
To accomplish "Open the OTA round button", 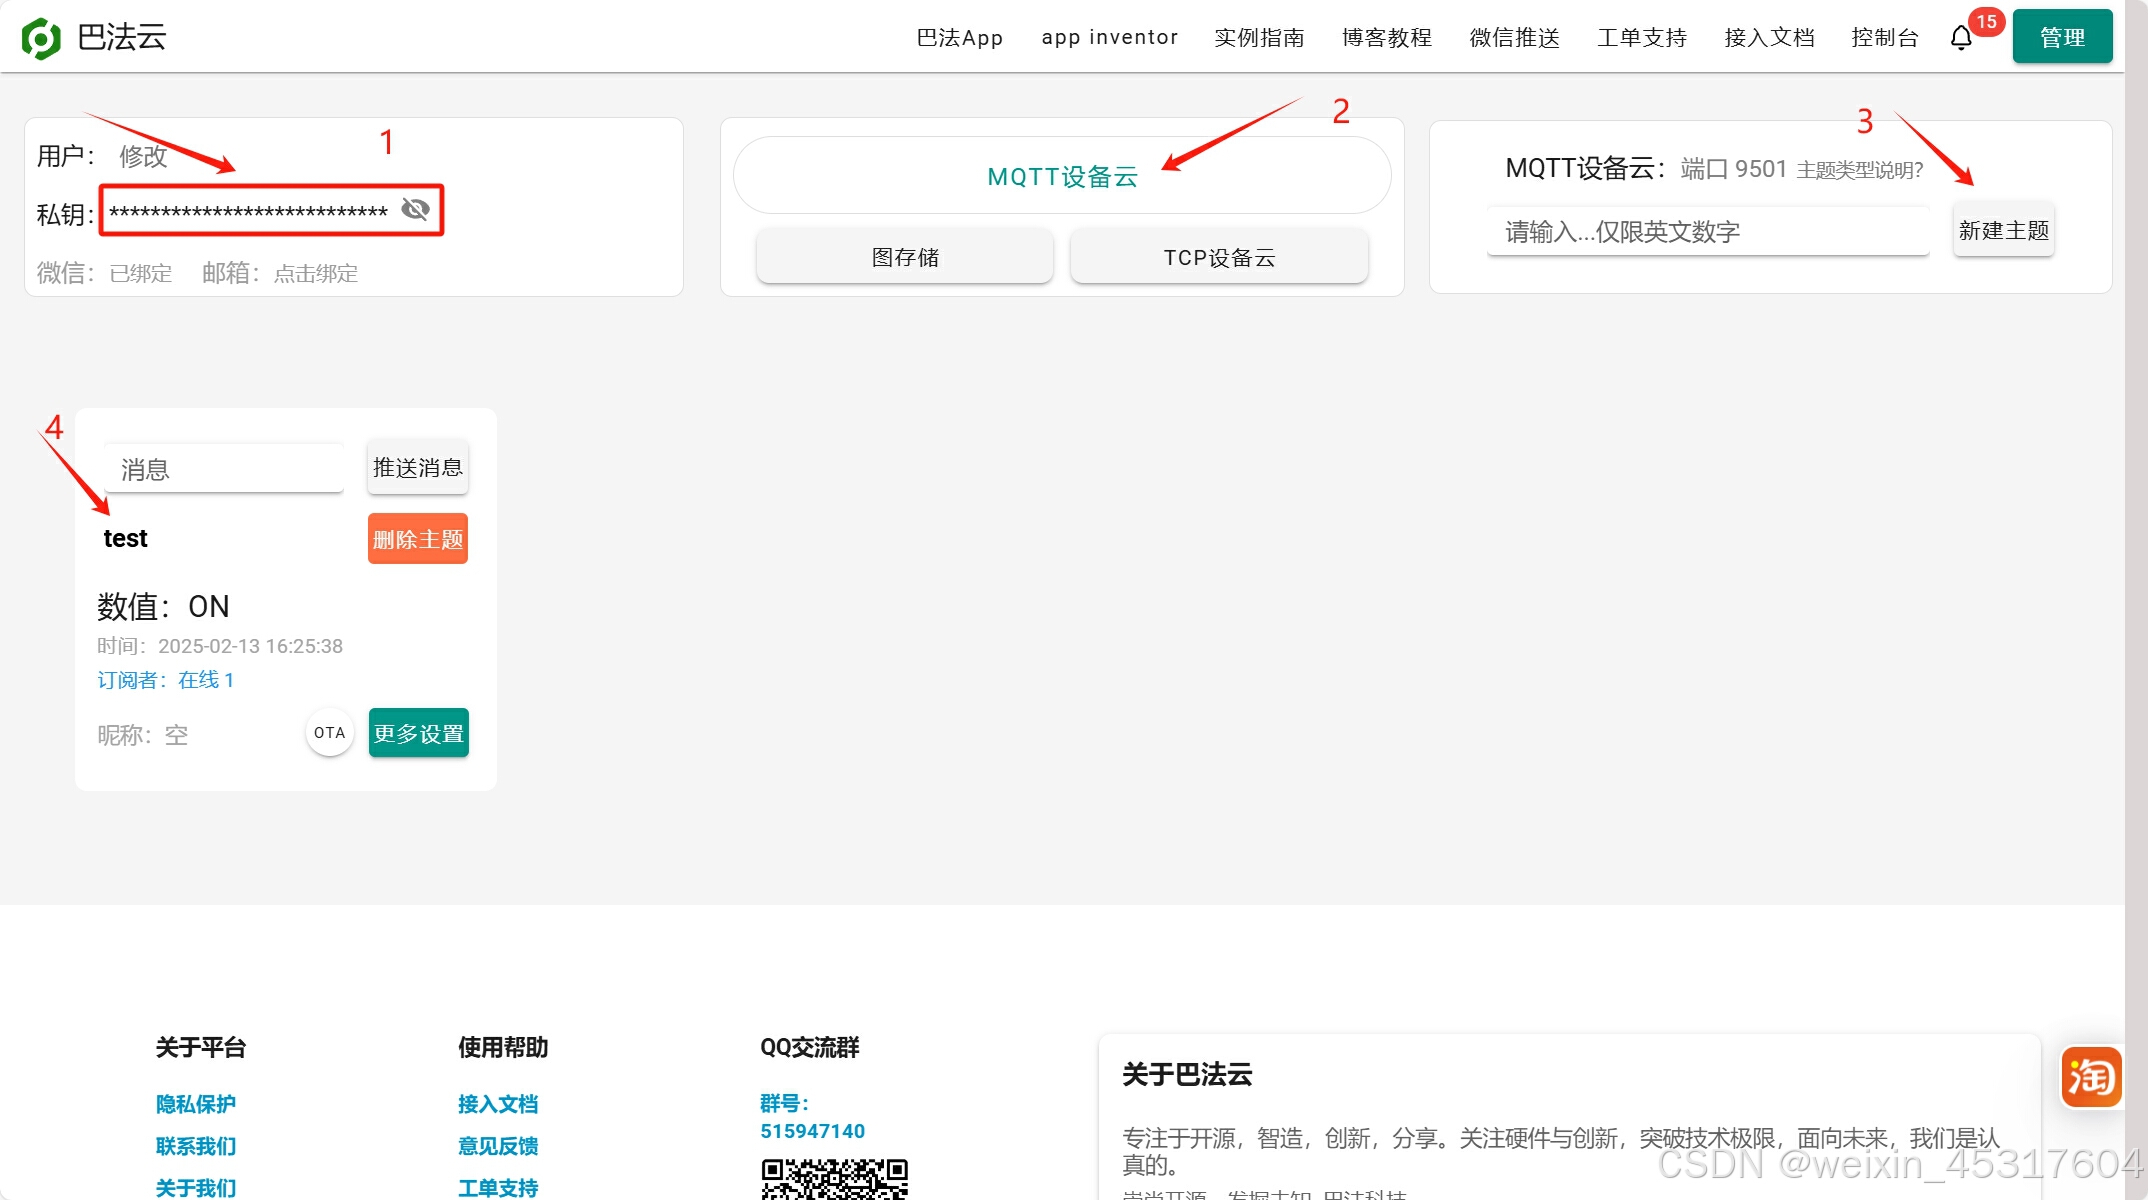I will pos(329,733).
